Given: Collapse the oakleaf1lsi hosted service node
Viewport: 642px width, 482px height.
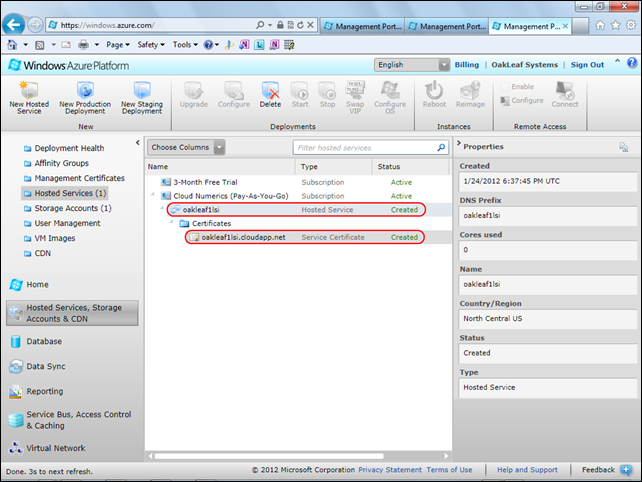Looking at the screenshot, I should [x=162, y=208].
